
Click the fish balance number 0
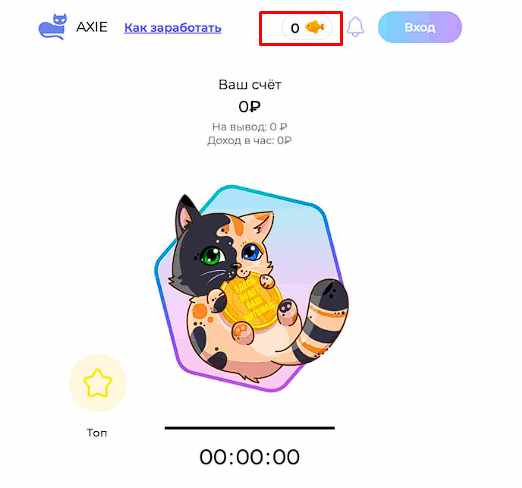[295, 28]
